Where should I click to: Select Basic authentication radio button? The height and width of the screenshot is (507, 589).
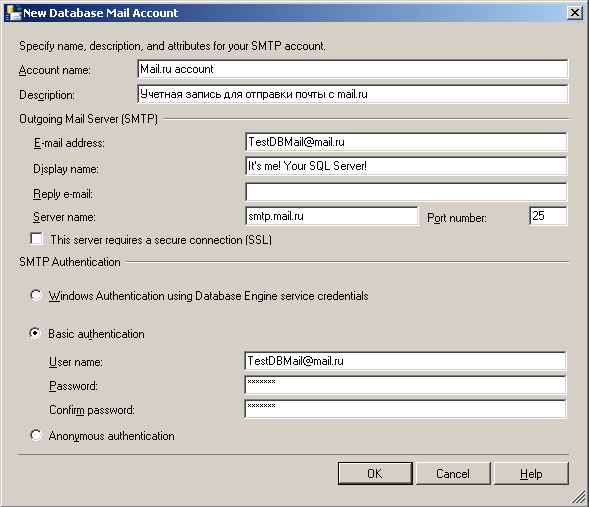(x=35, y=333)
